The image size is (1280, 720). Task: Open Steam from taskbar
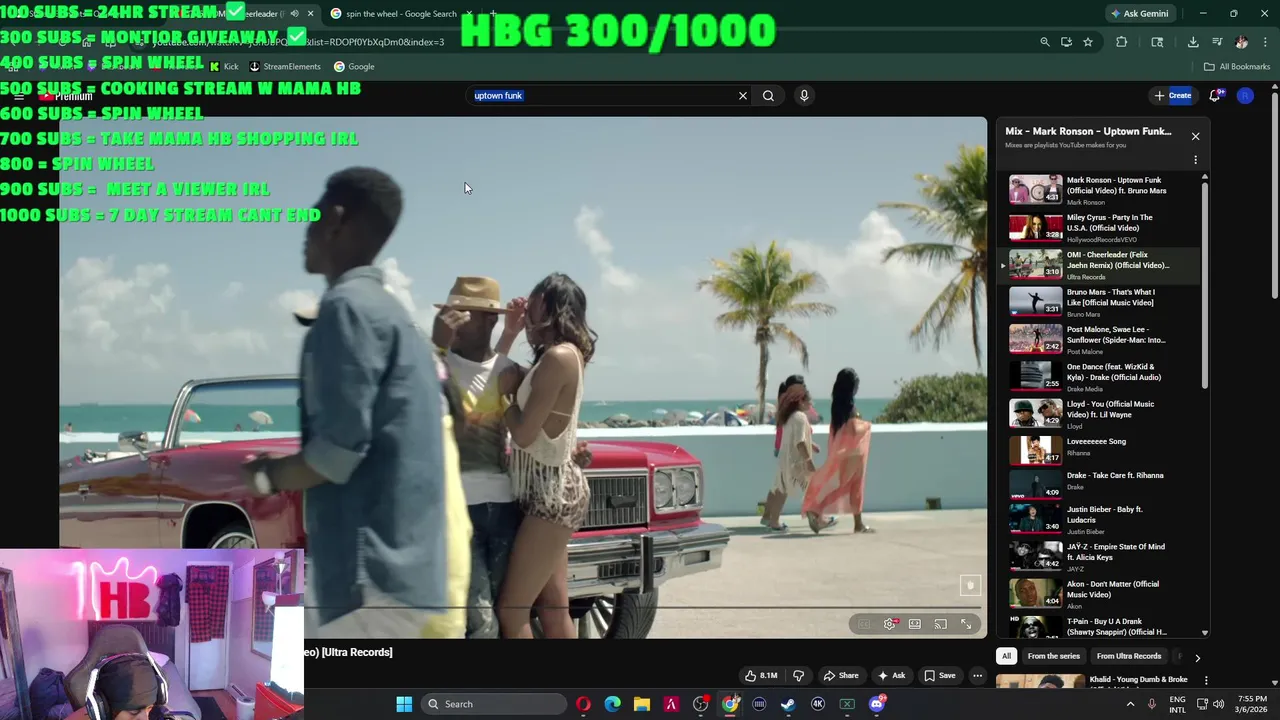click(x=788, y=704)
